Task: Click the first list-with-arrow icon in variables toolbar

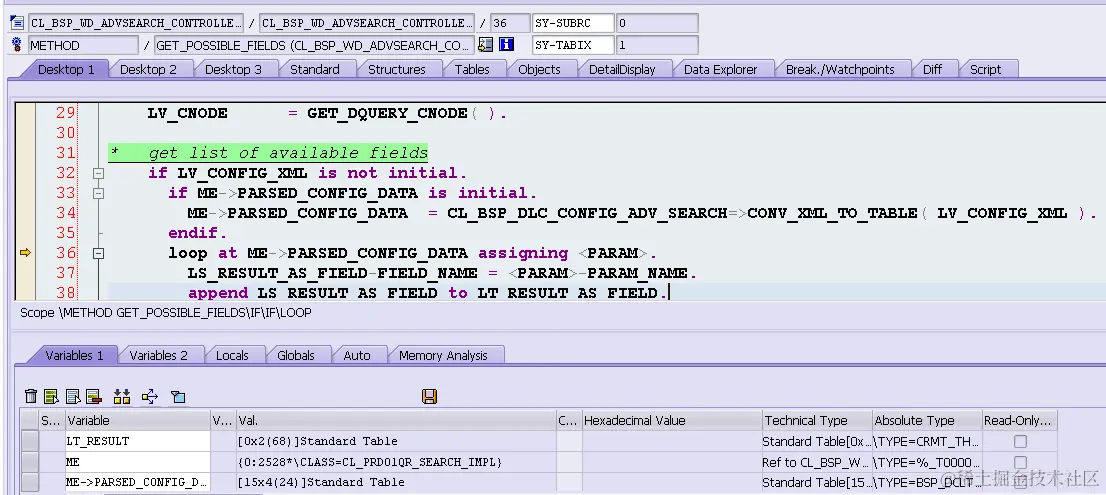Action: 51,396
